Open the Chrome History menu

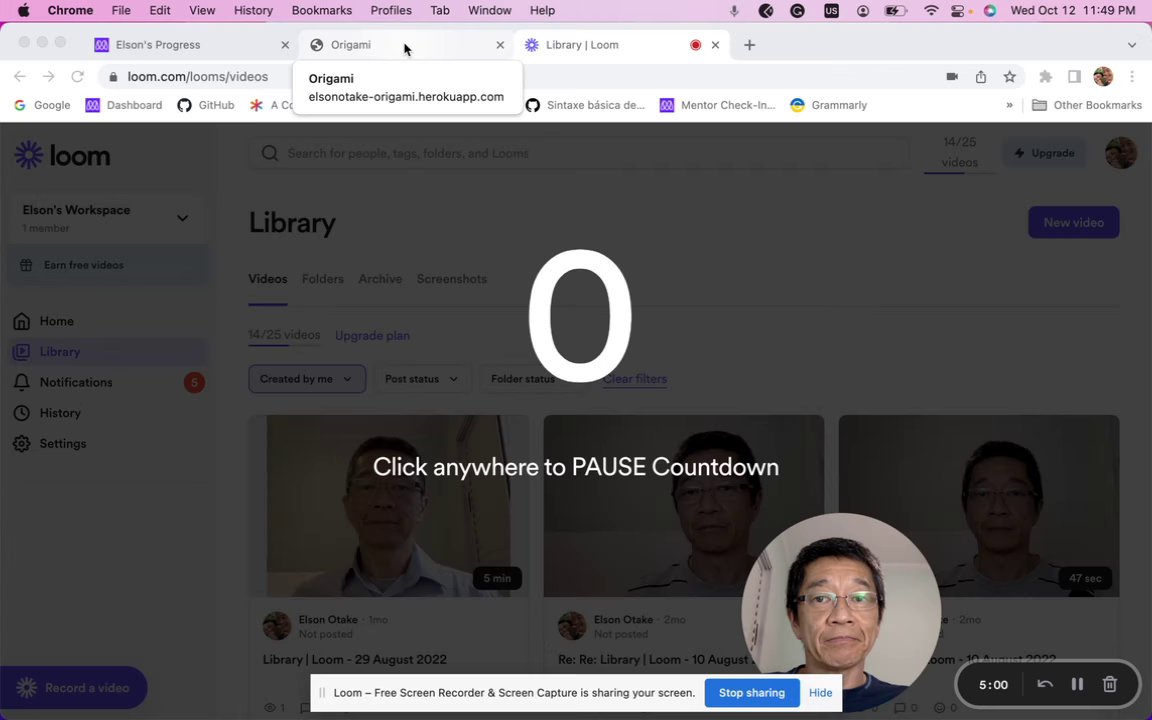tap(253, 10)
